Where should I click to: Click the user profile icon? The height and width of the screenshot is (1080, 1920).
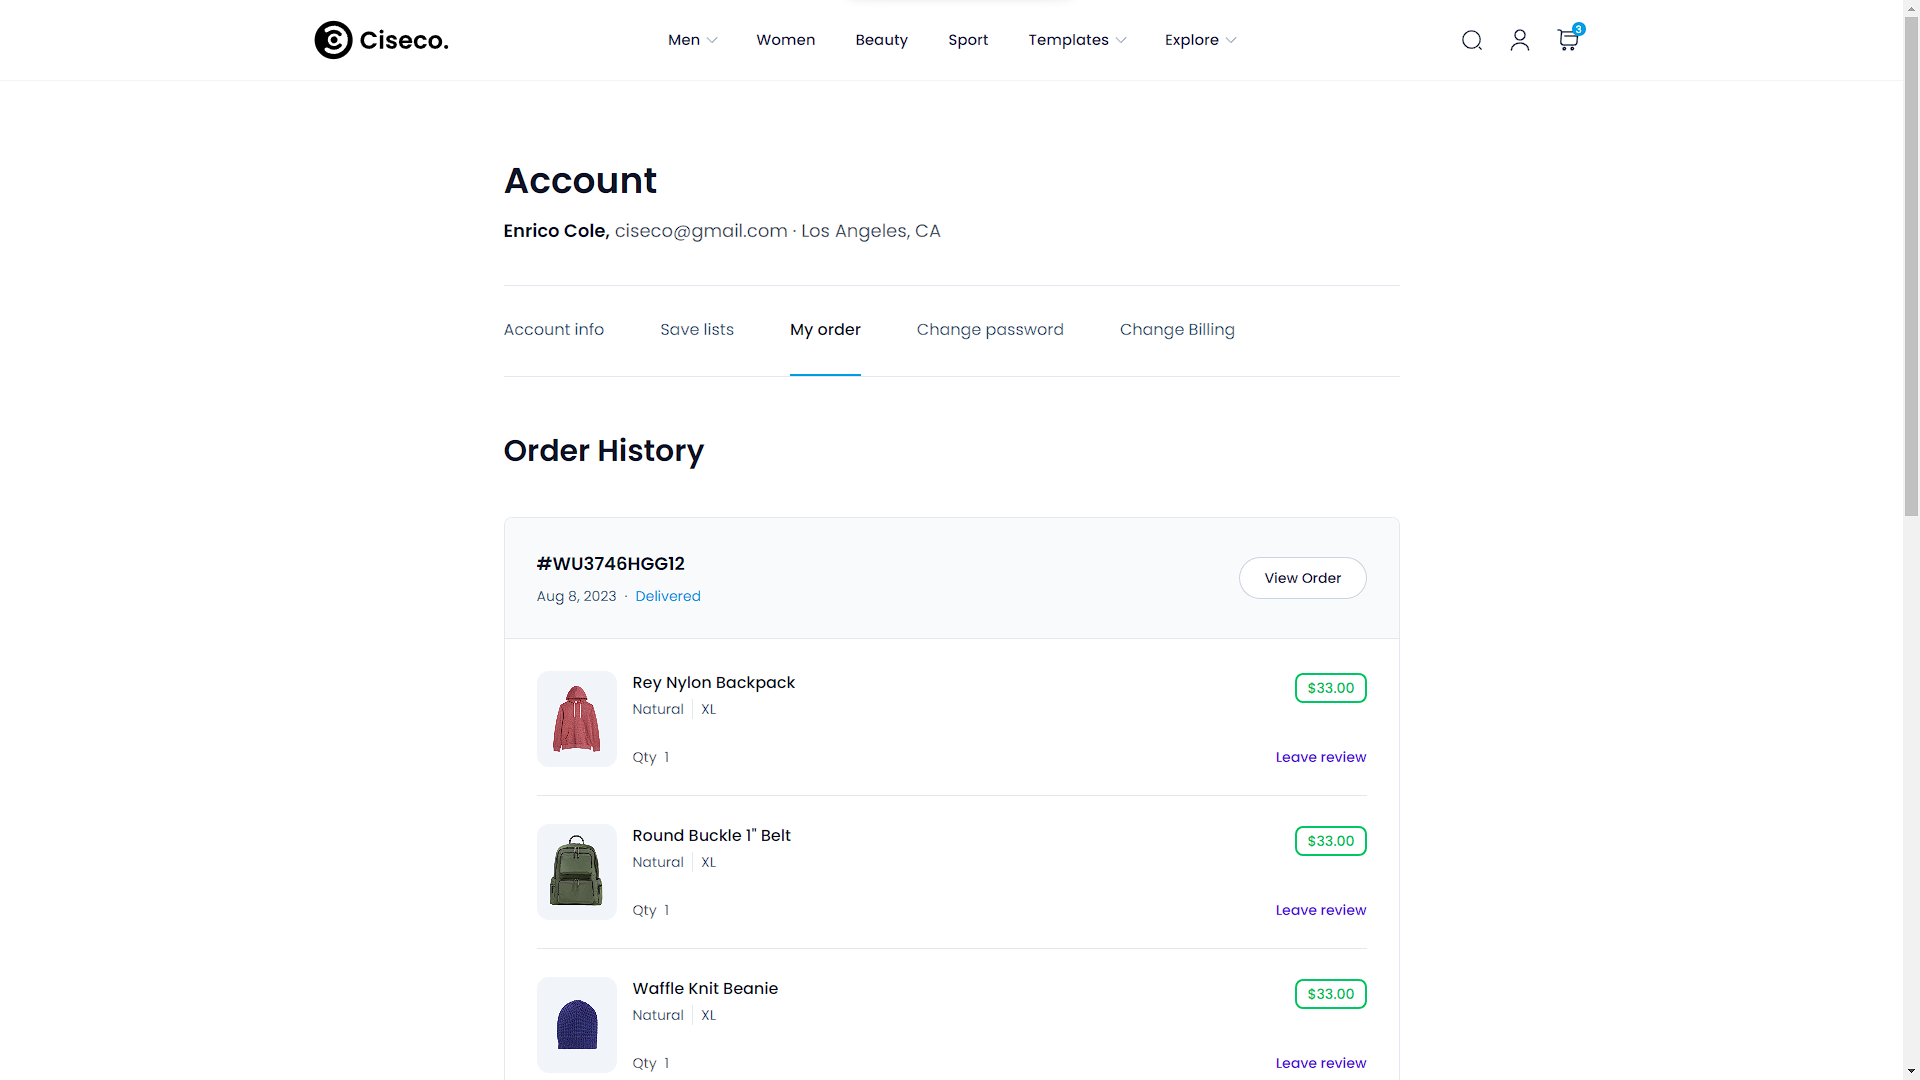tap(1519, 40)
